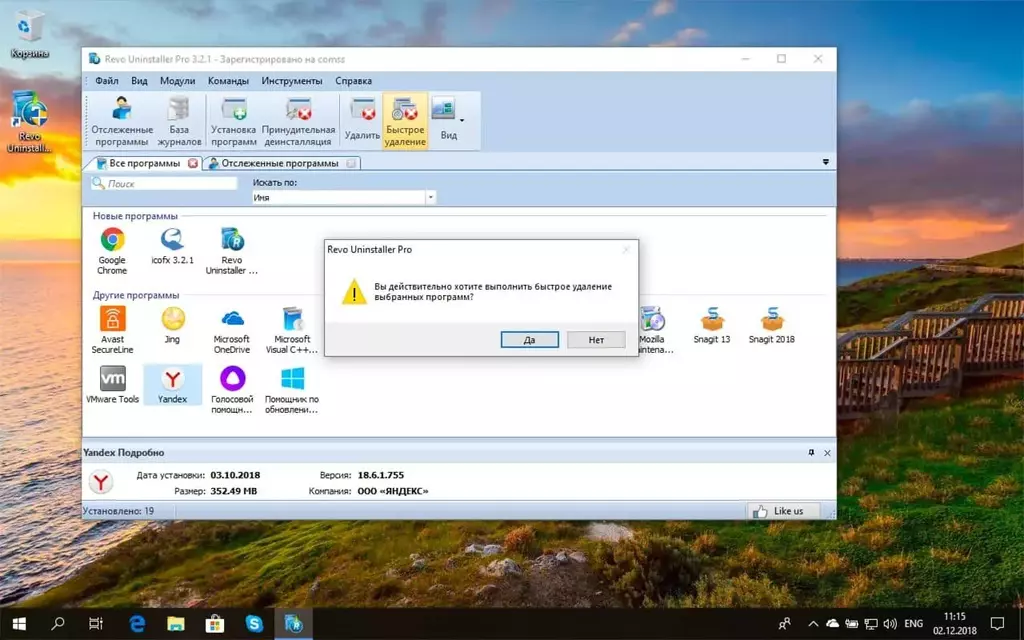Viewport: 1024px width, 640px height.
Task: Open Отслеженные программы toolbar module
Action: (122, 121)
